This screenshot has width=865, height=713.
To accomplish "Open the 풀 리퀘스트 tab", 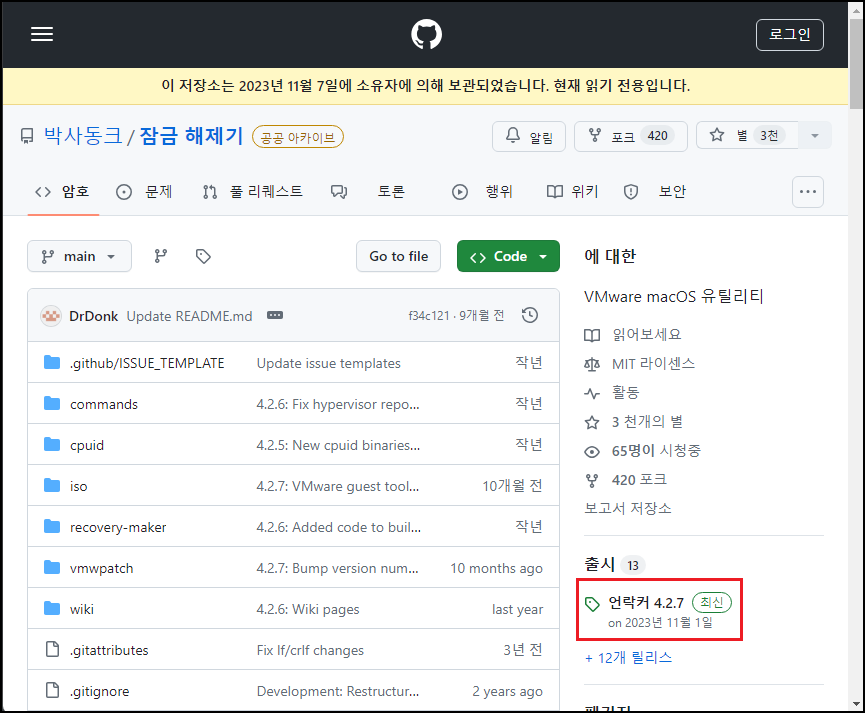I will point(253,191).
